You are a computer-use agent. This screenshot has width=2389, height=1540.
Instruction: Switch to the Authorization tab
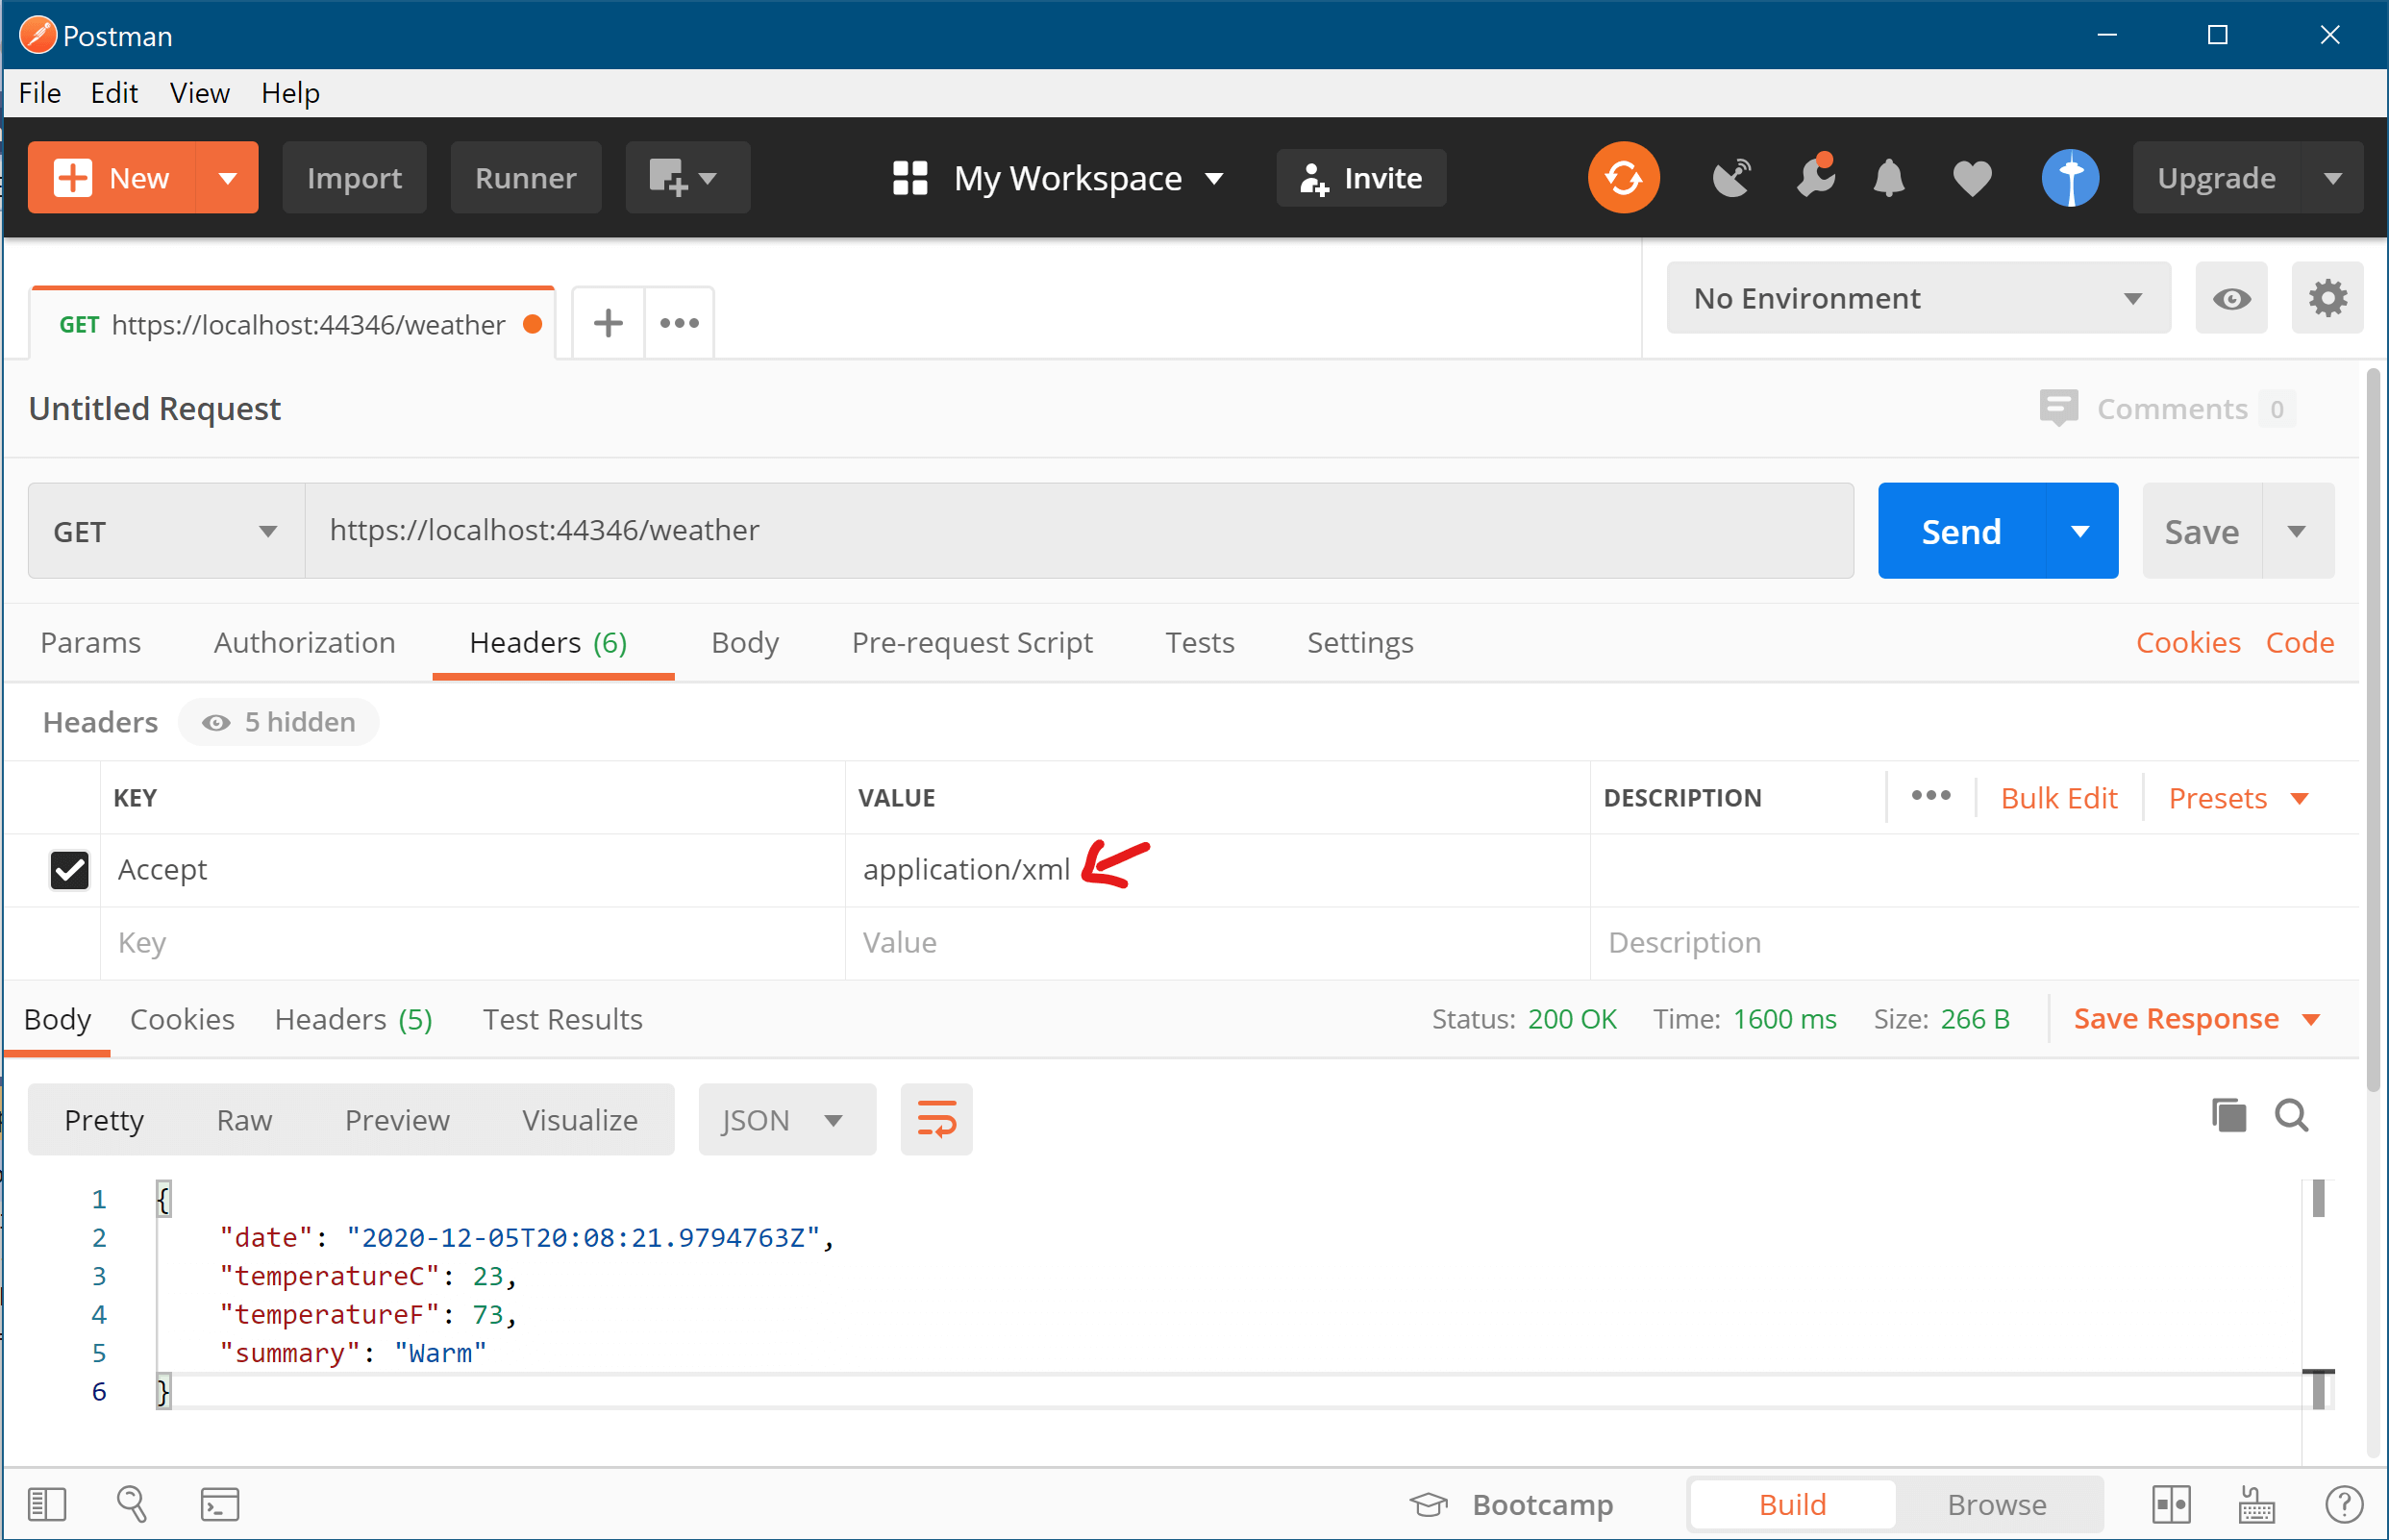[x=305, y=642]
